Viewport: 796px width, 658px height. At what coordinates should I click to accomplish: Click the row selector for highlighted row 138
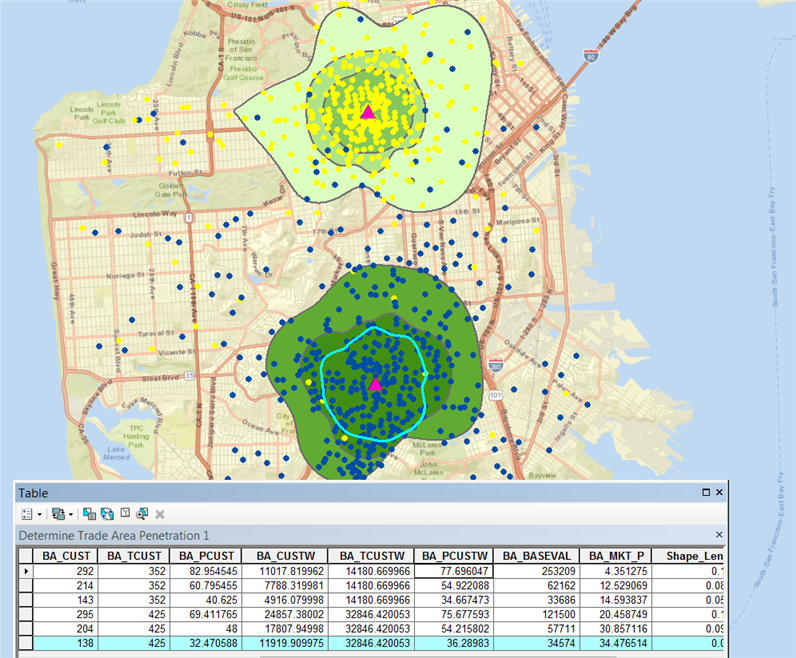26,643
